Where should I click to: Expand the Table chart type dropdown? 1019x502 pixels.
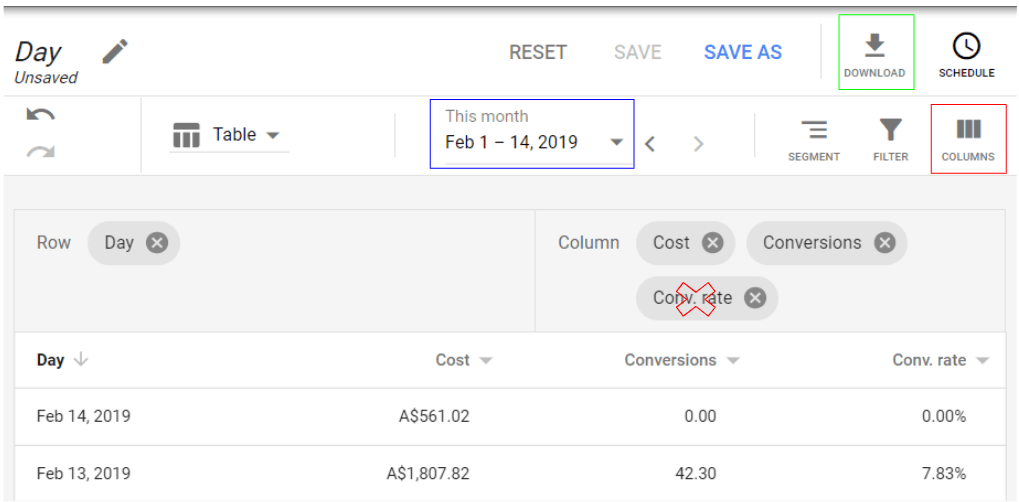(x=229, y=135)
